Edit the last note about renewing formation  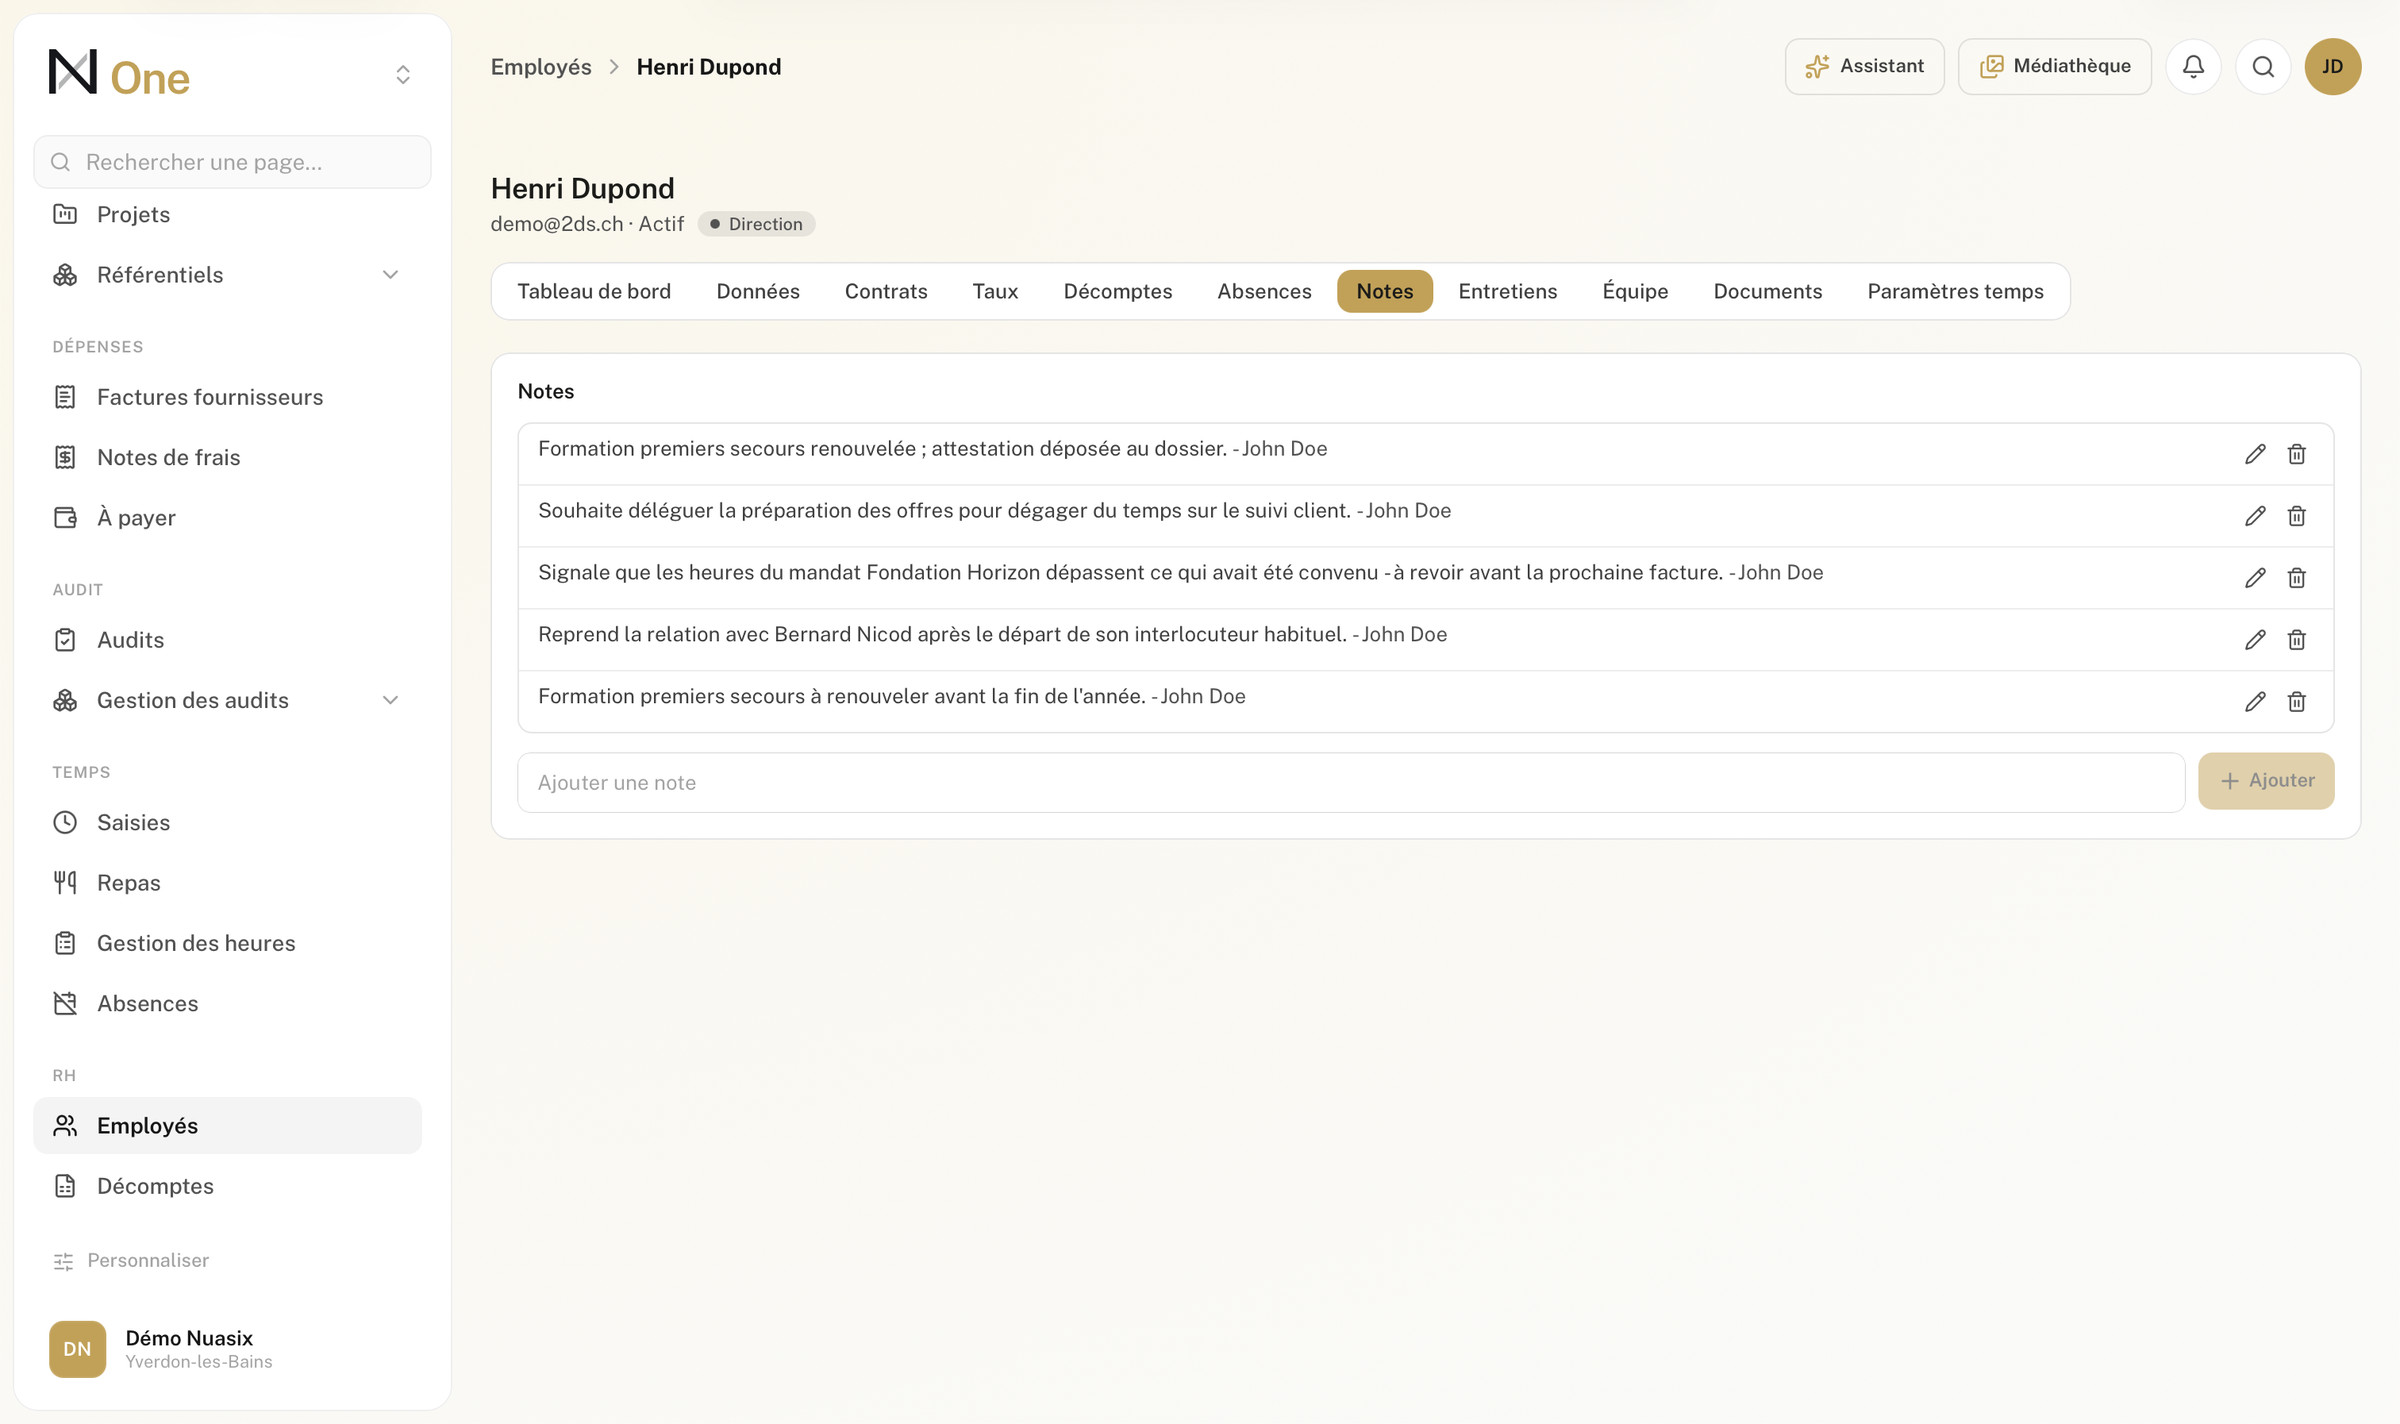click(x=2254, y=702)
